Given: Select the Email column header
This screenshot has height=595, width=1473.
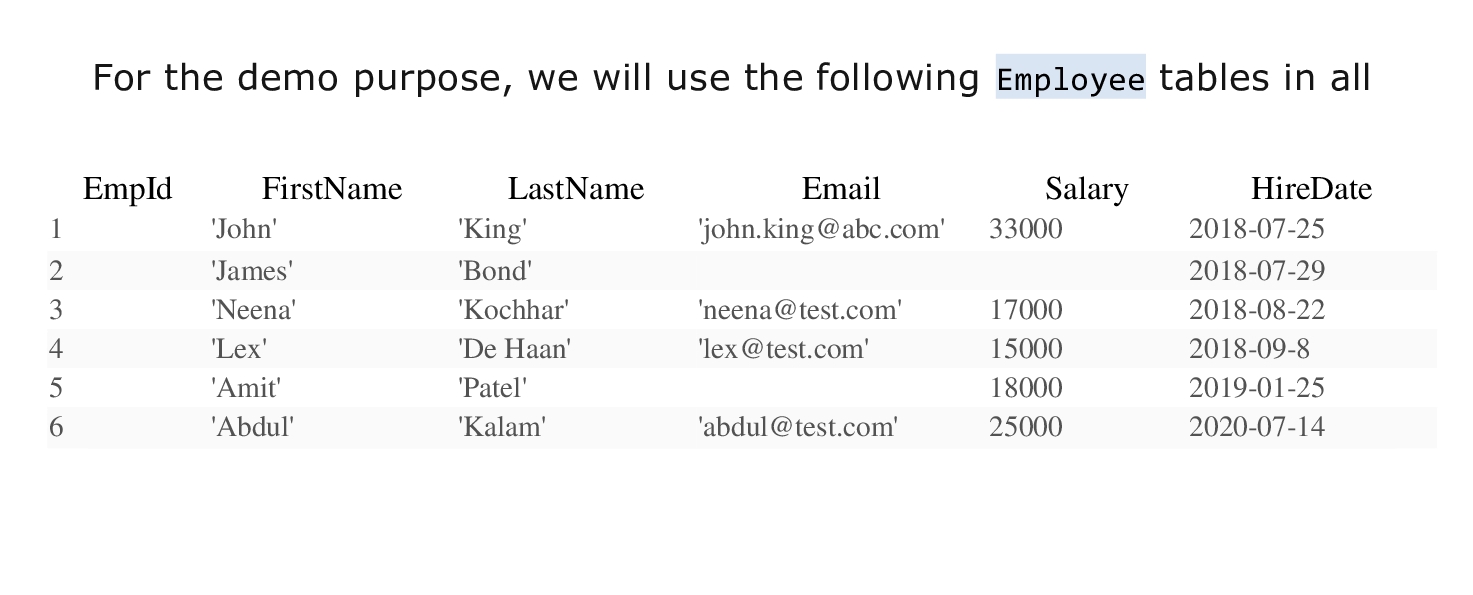Looking at the screenshot, I should 841,188.
